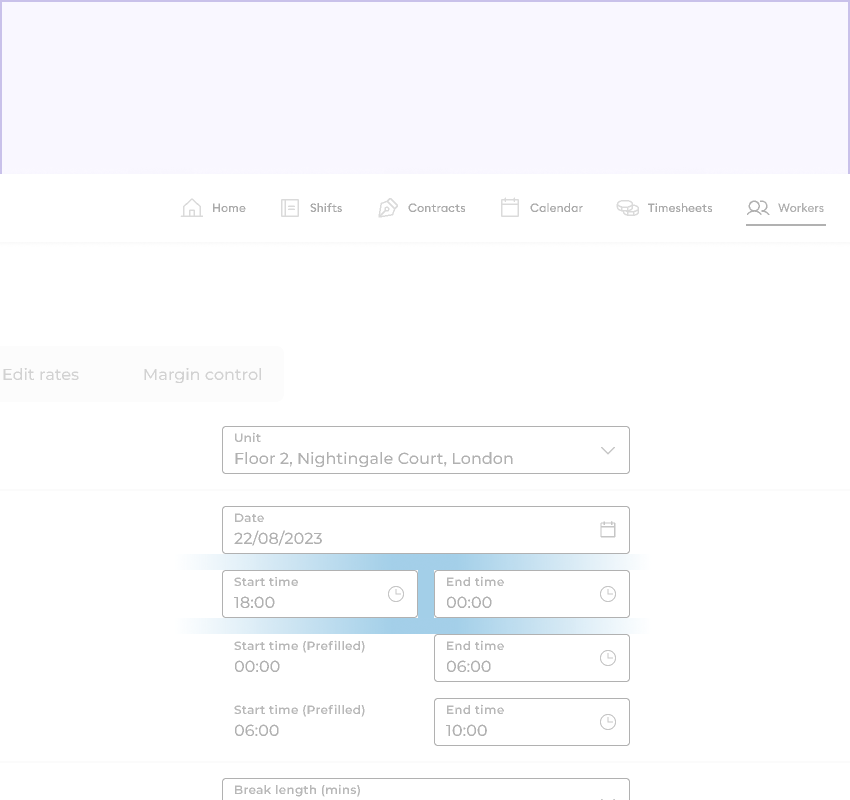Click the End time field showing 00:00

coord(532,594)
